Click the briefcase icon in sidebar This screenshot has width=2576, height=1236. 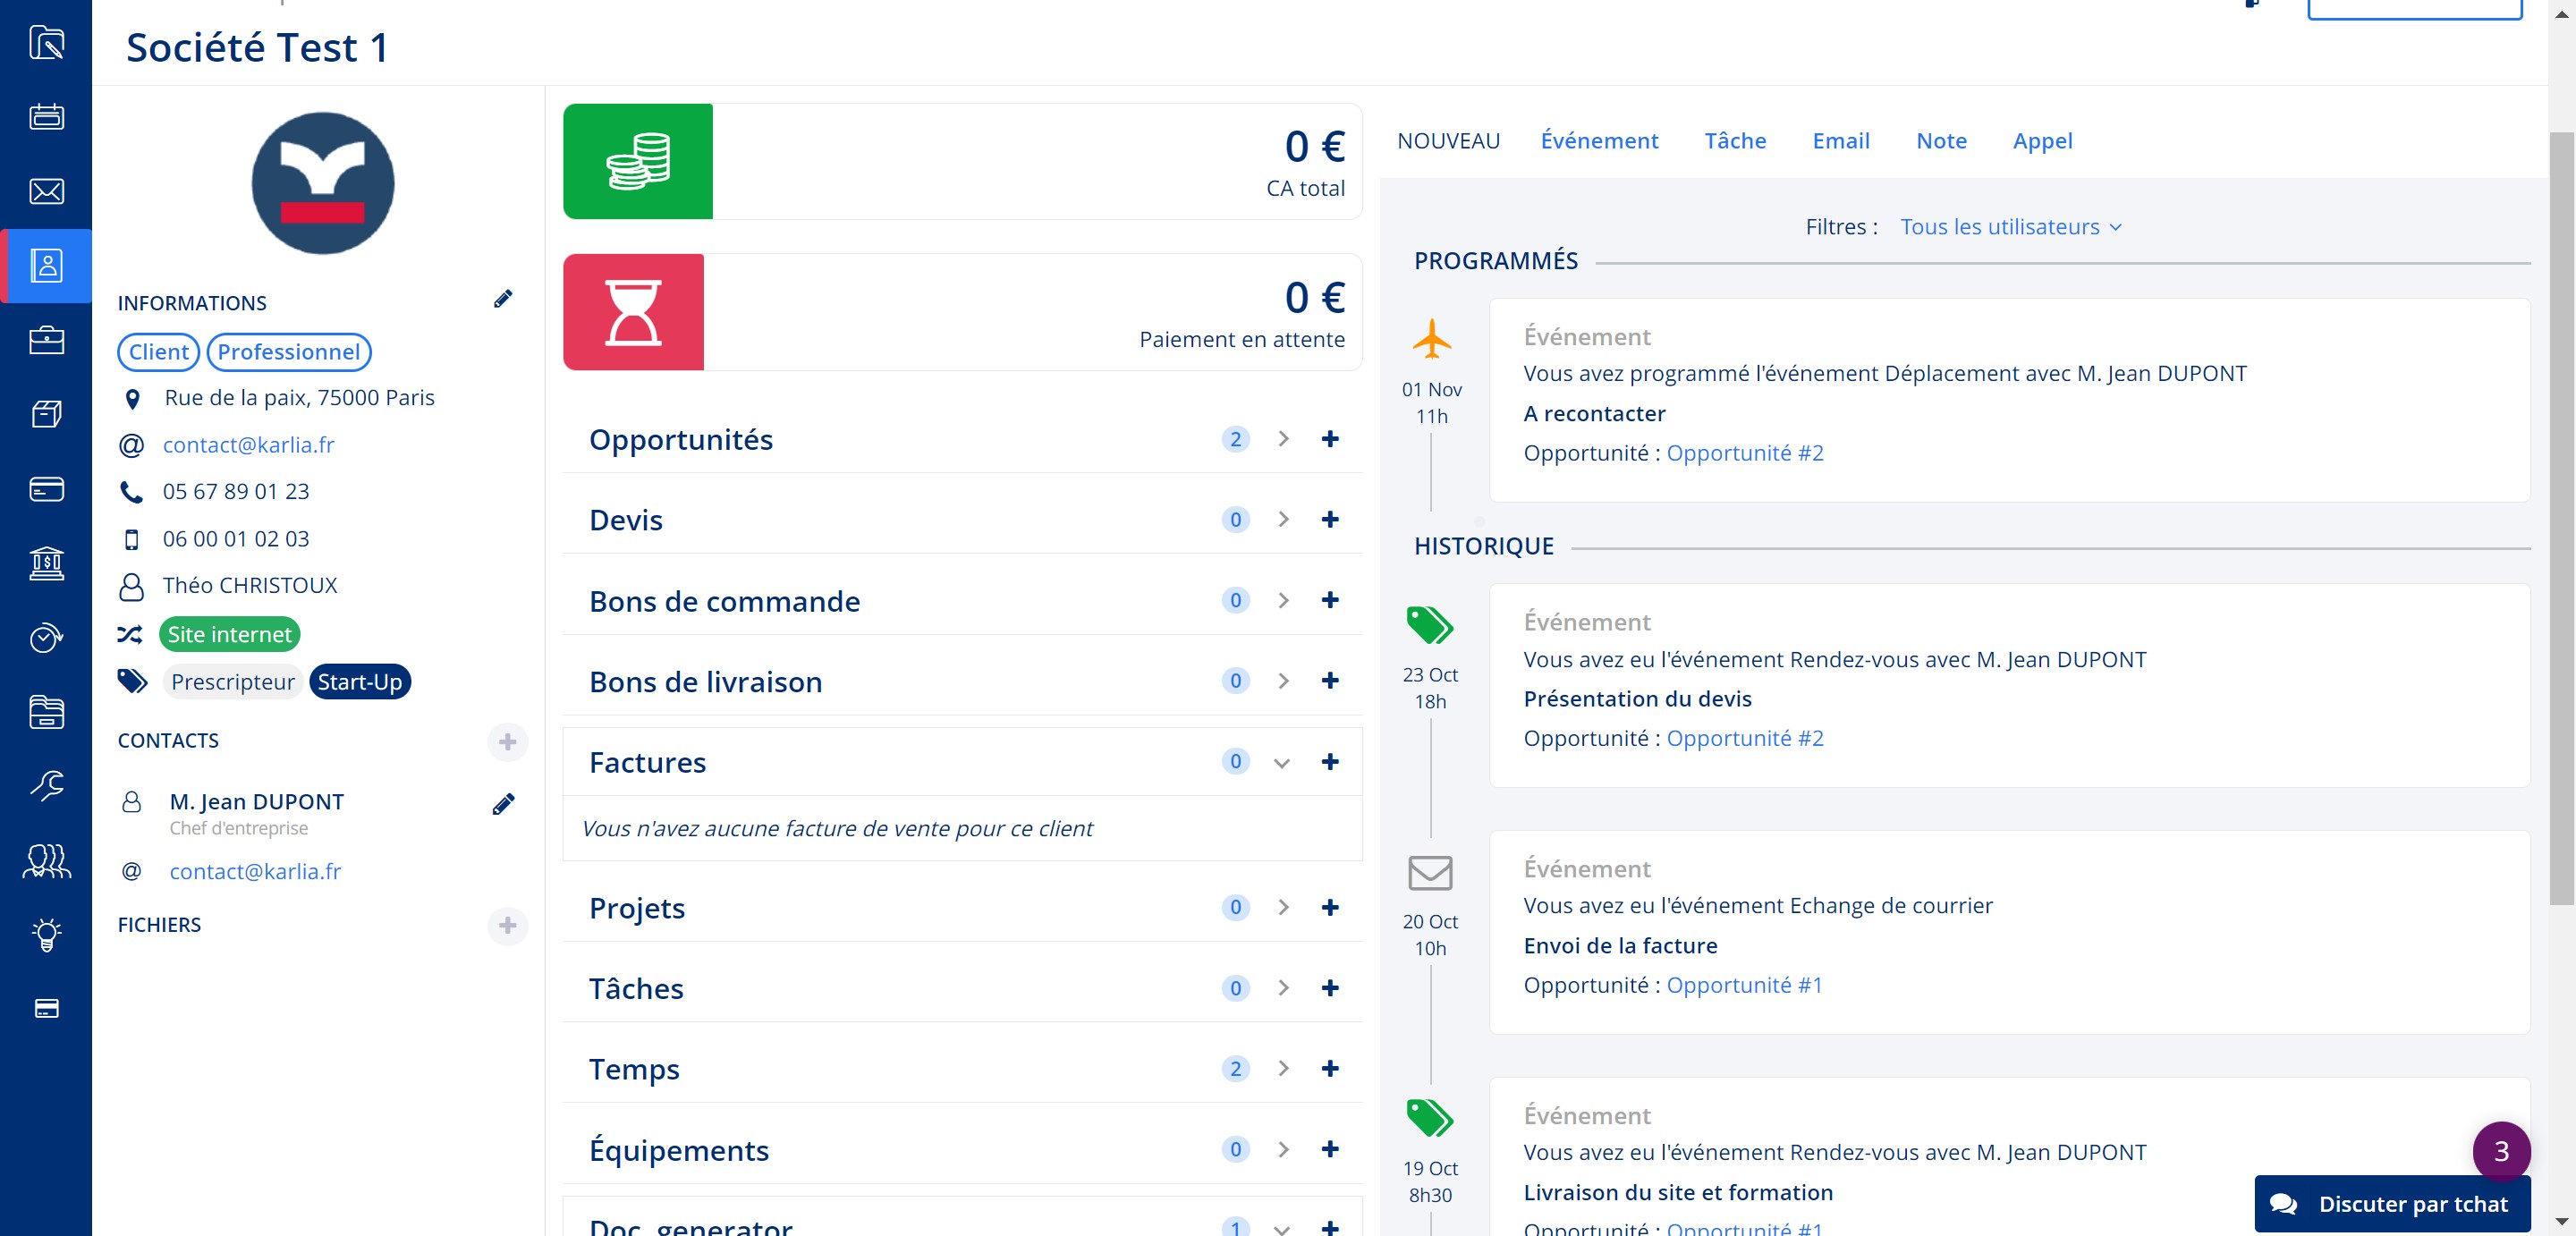point(46,340)
